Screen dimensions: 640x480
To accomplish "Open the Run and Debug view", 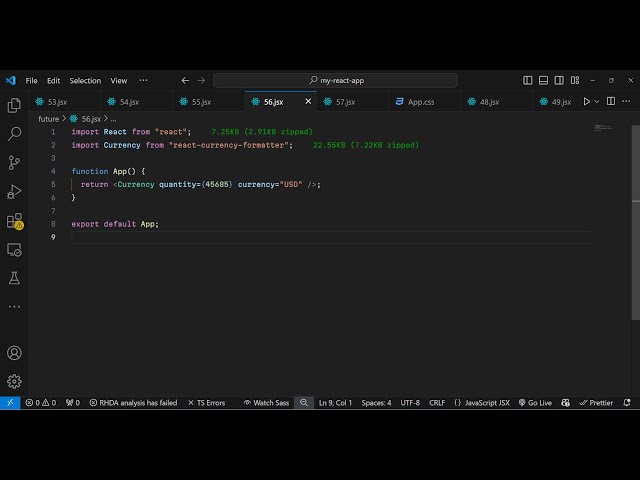I will pyautogui.click(x=14, y=191).
